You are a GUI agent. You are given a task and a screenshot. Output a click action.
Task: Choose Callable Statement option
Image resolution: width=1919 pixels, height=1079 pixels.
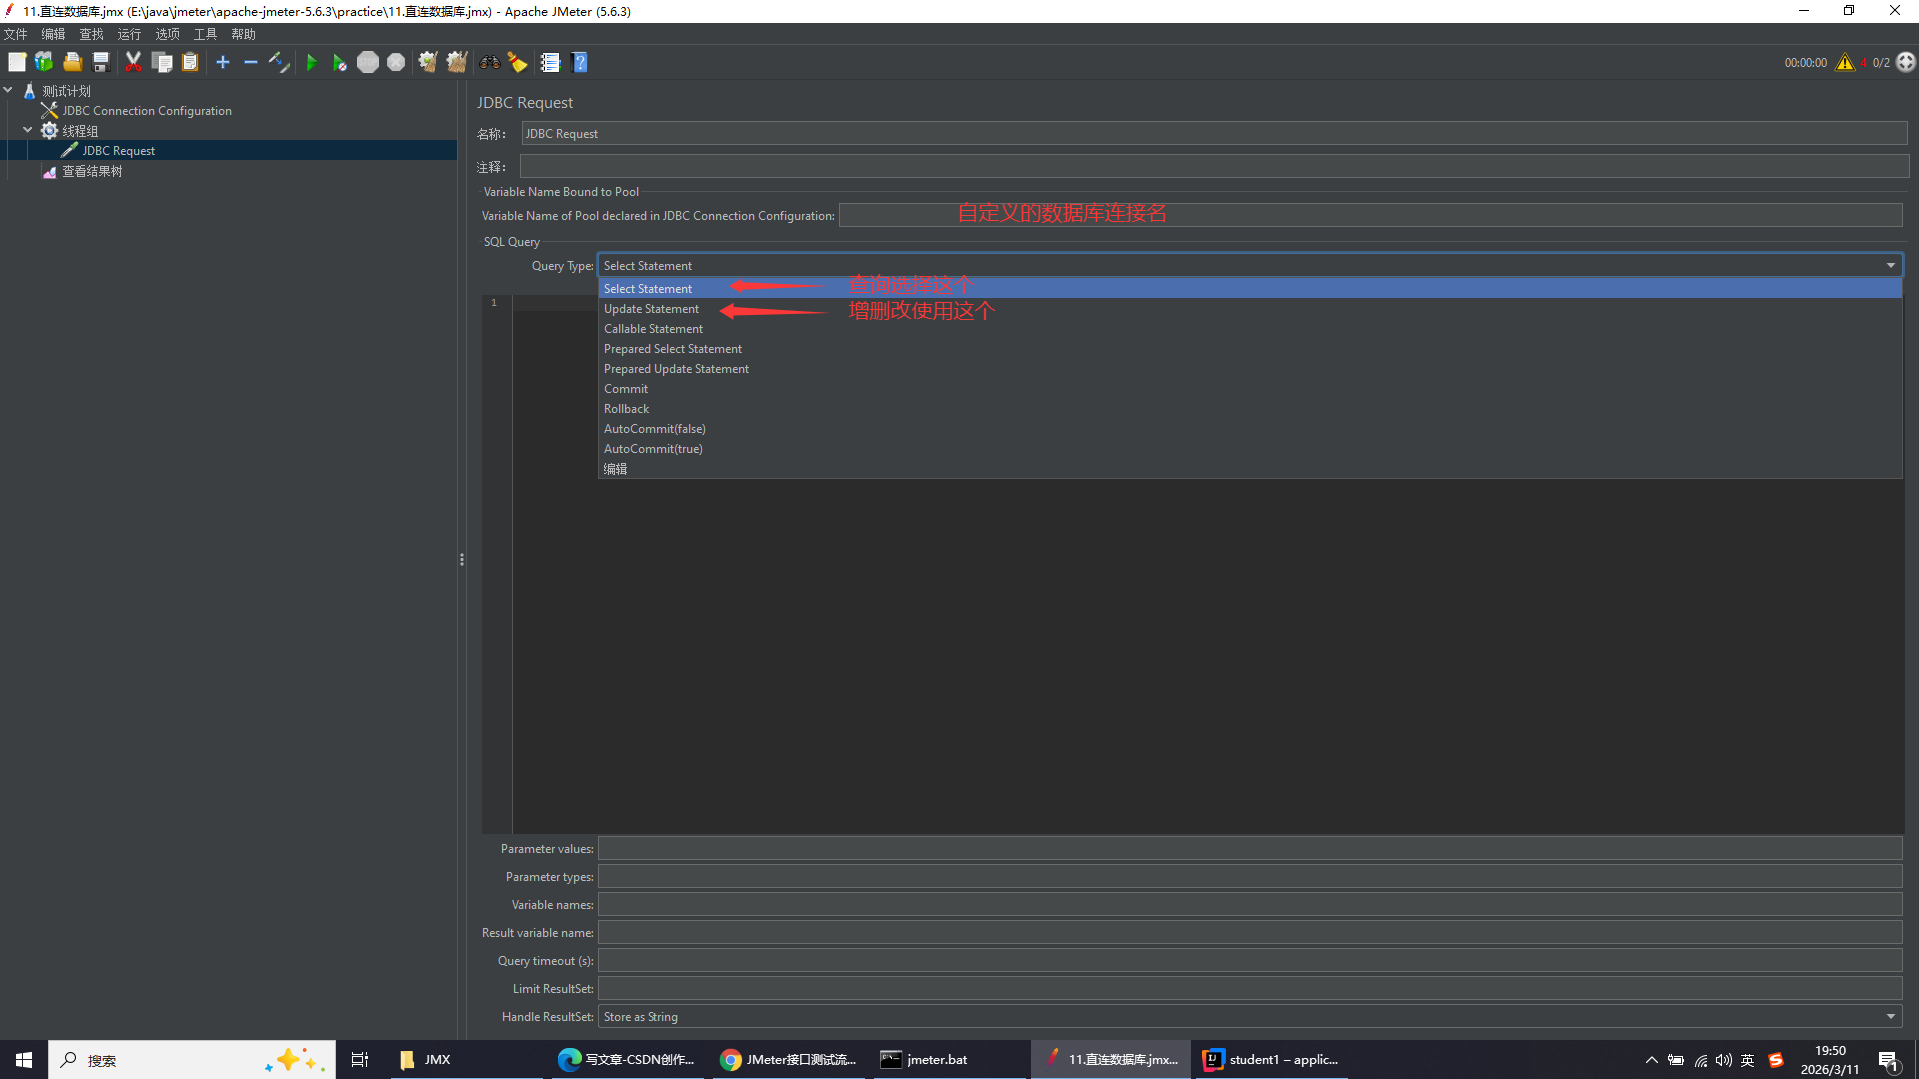coord(1250,328)
